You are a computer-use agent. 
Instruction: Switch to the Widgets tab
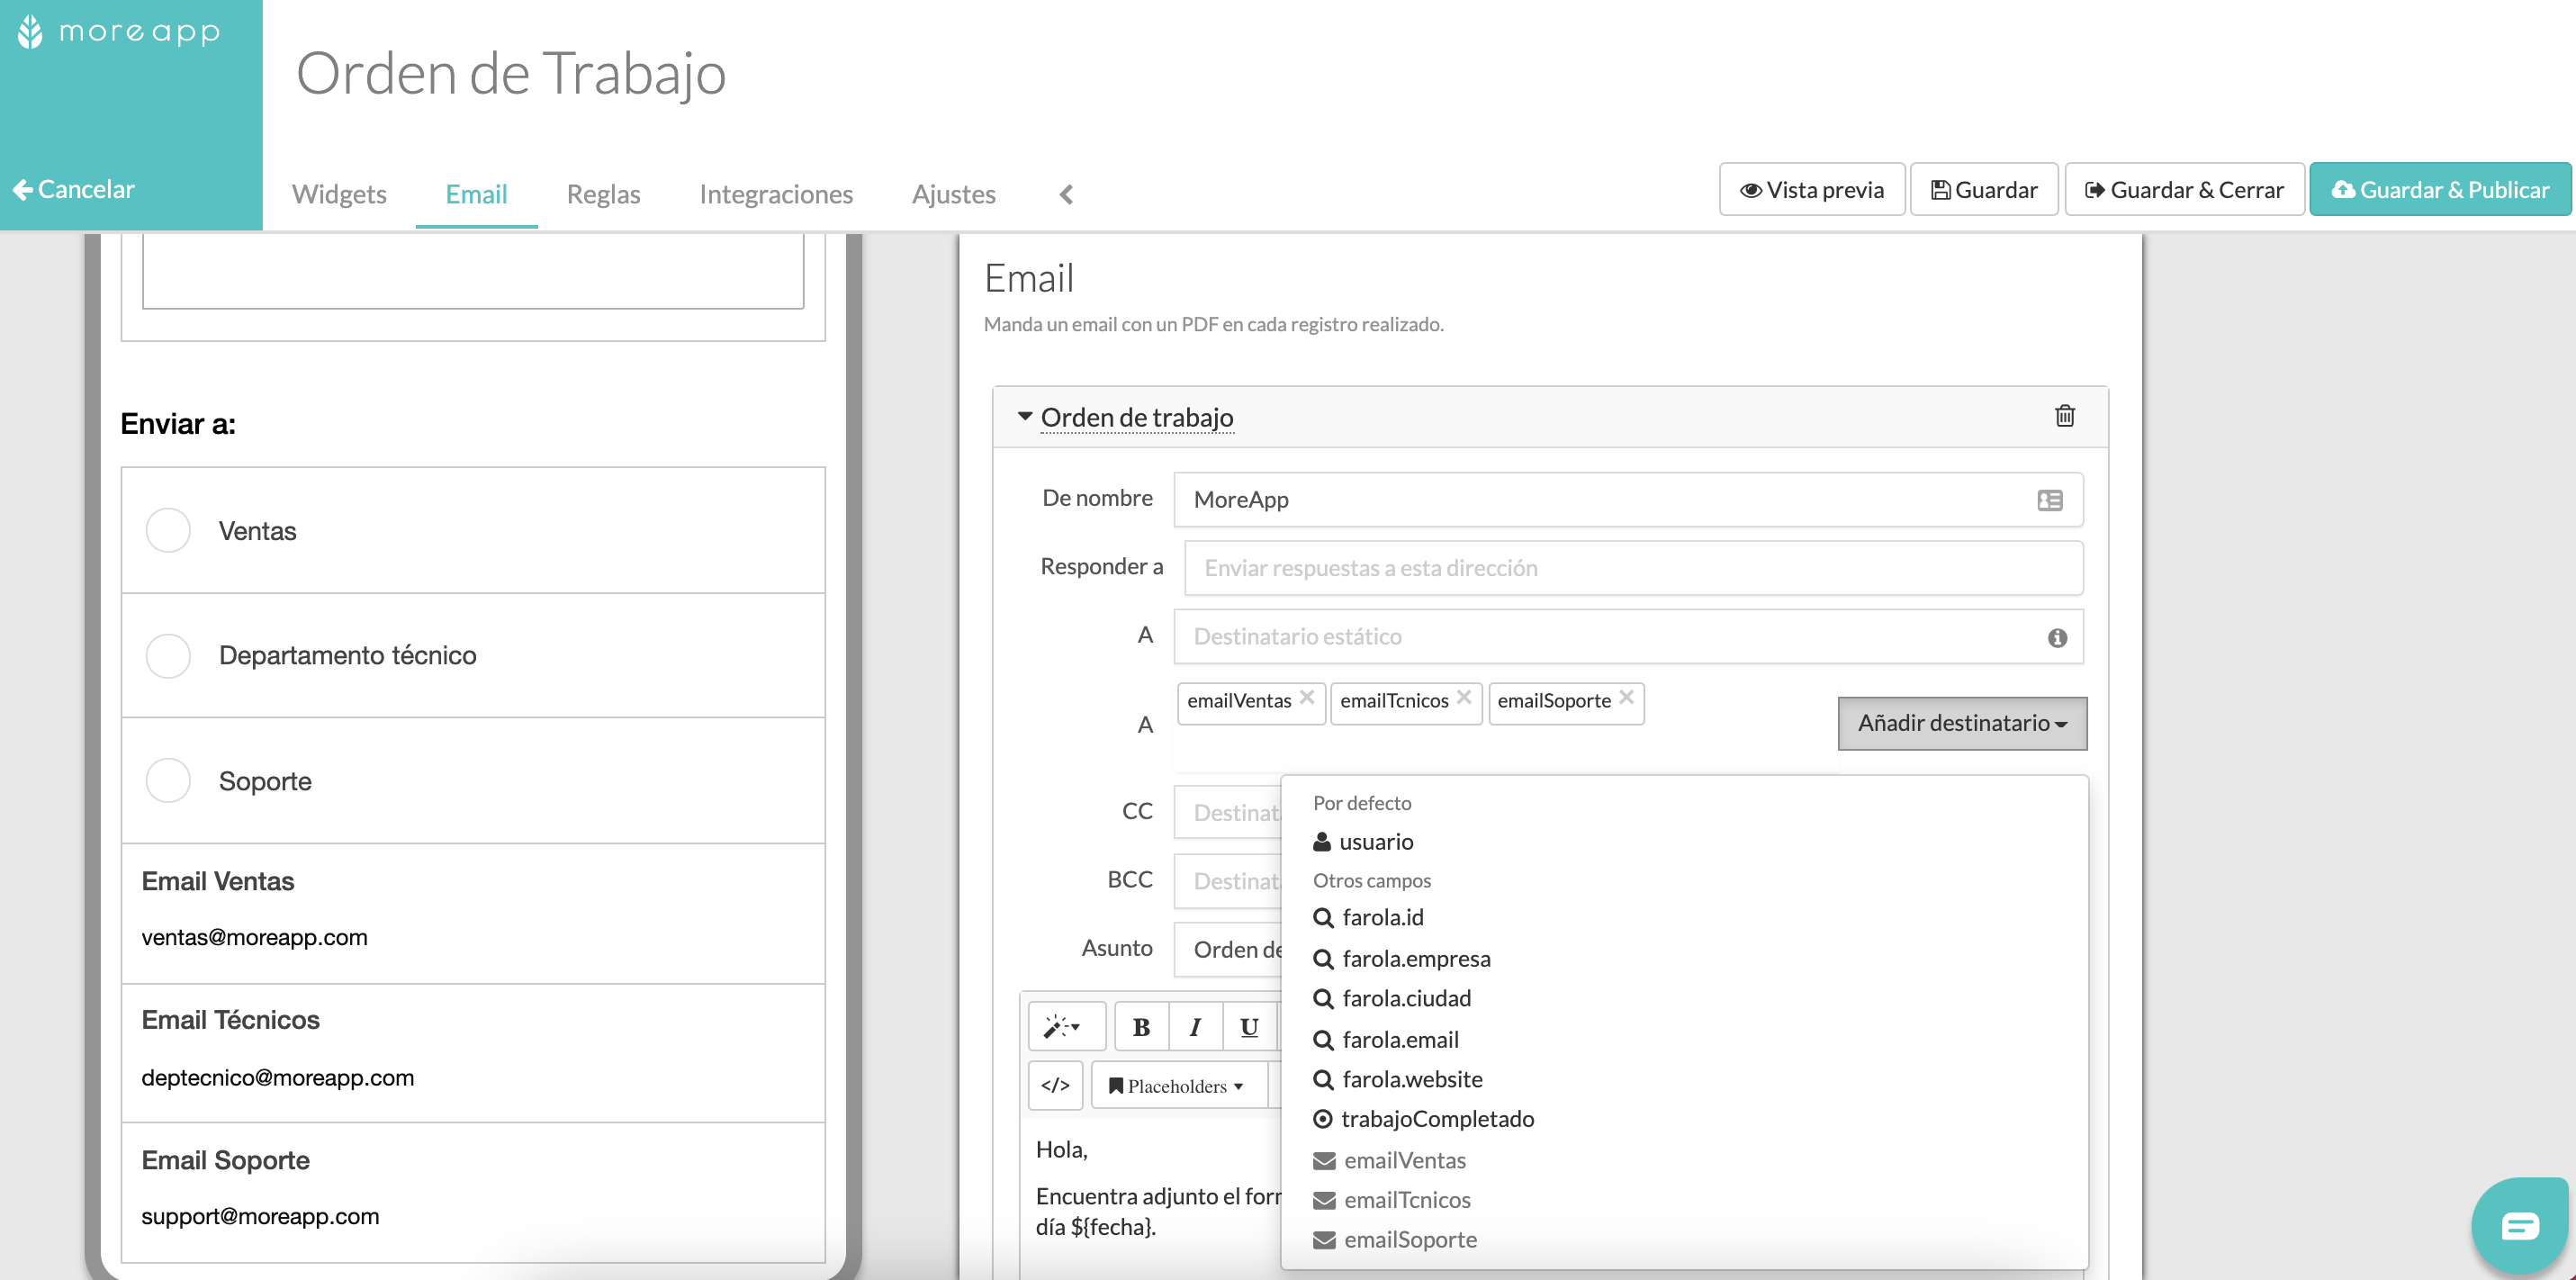[339, 194]
